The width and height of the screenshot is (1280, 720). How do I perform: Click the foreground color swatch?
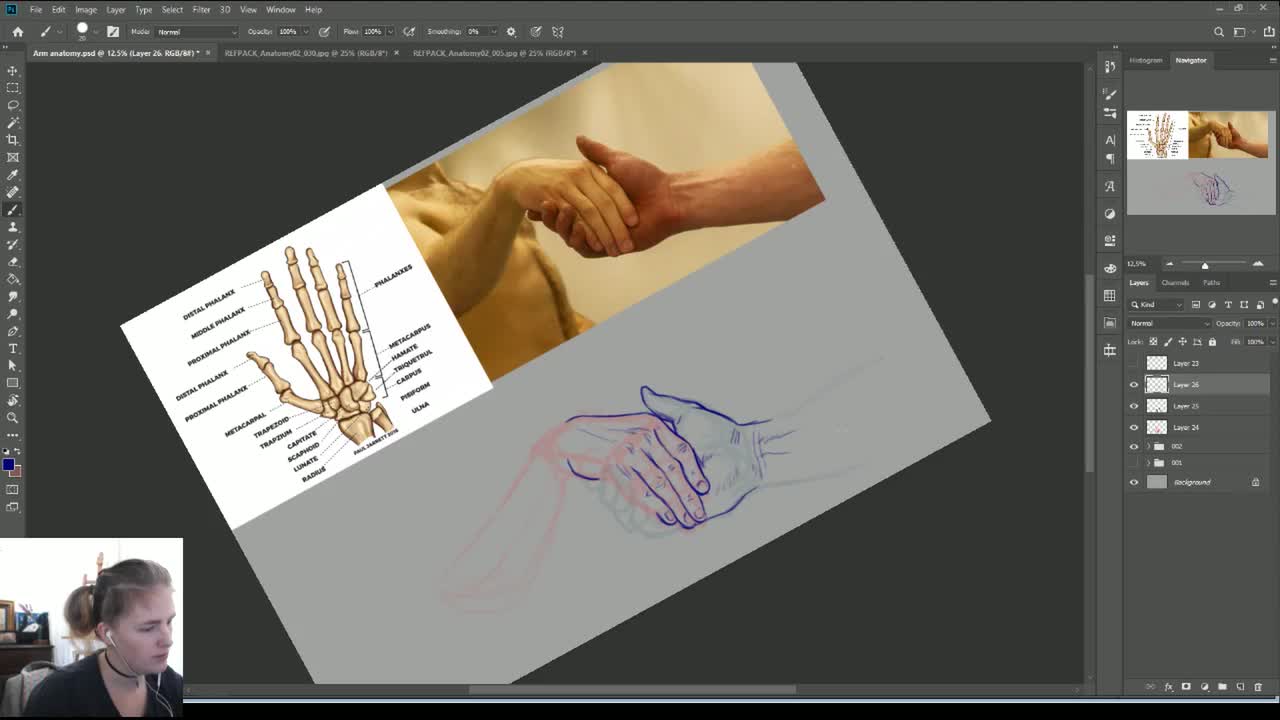point(9,464)
